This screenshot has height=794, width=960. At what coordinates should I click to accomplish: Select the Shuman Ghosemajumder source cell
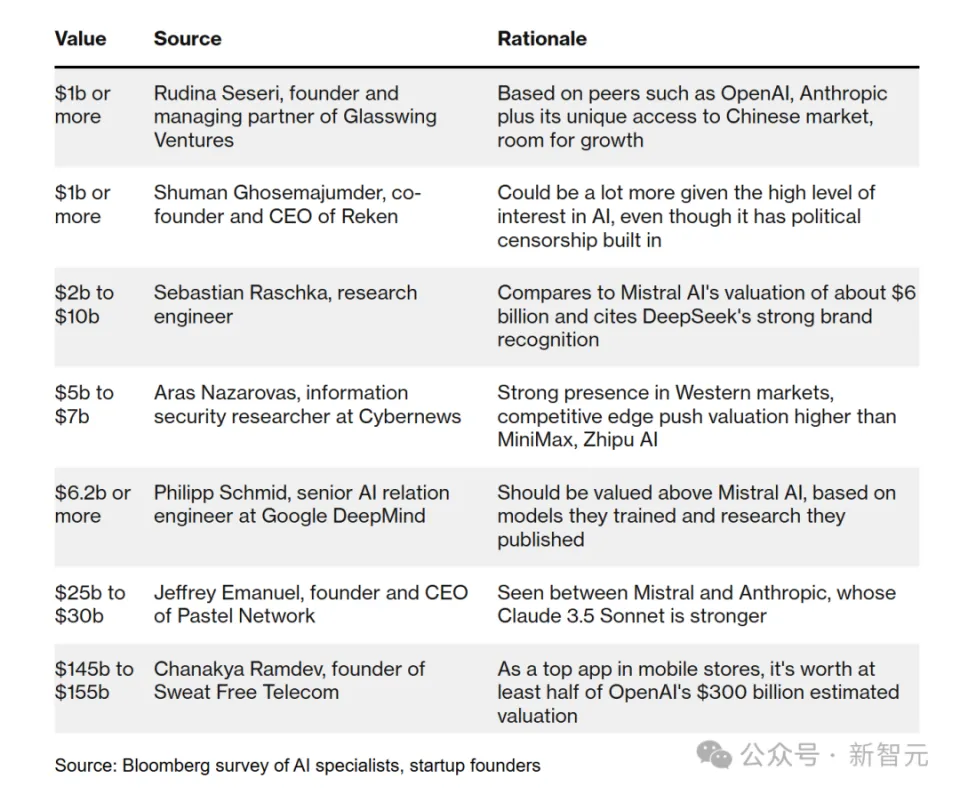287,204
